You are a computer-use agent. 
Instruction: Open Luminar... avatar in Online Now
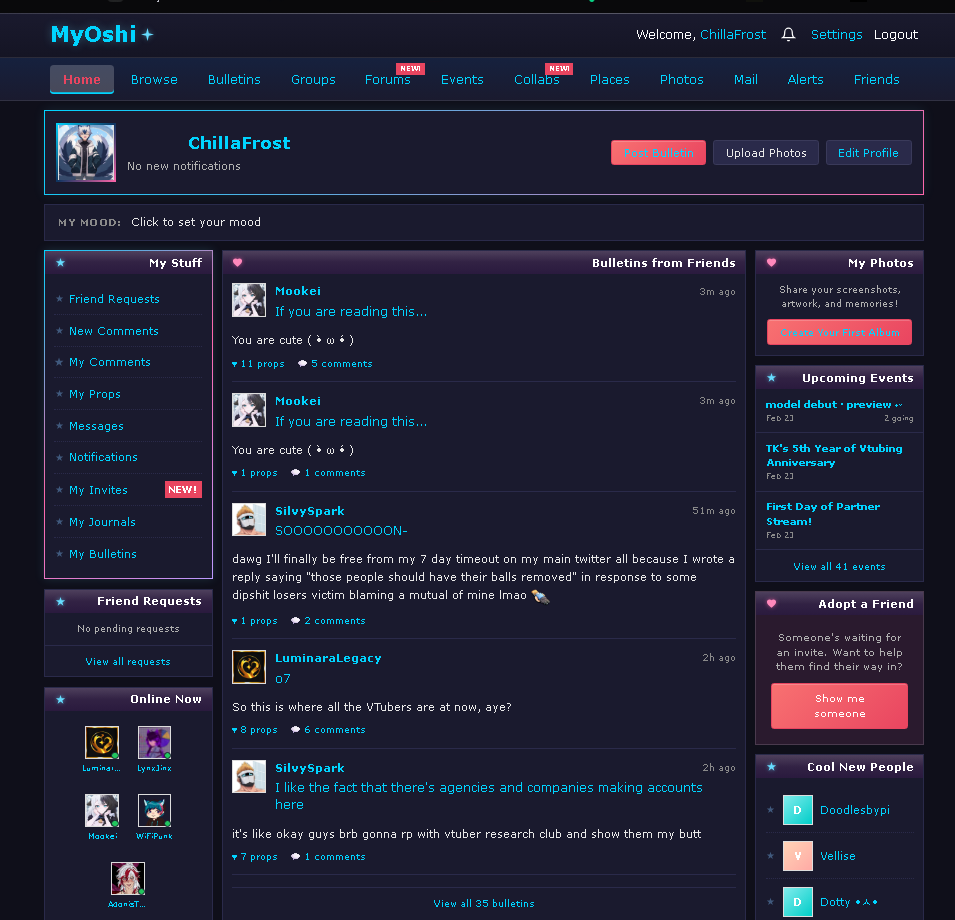point(102,742)
